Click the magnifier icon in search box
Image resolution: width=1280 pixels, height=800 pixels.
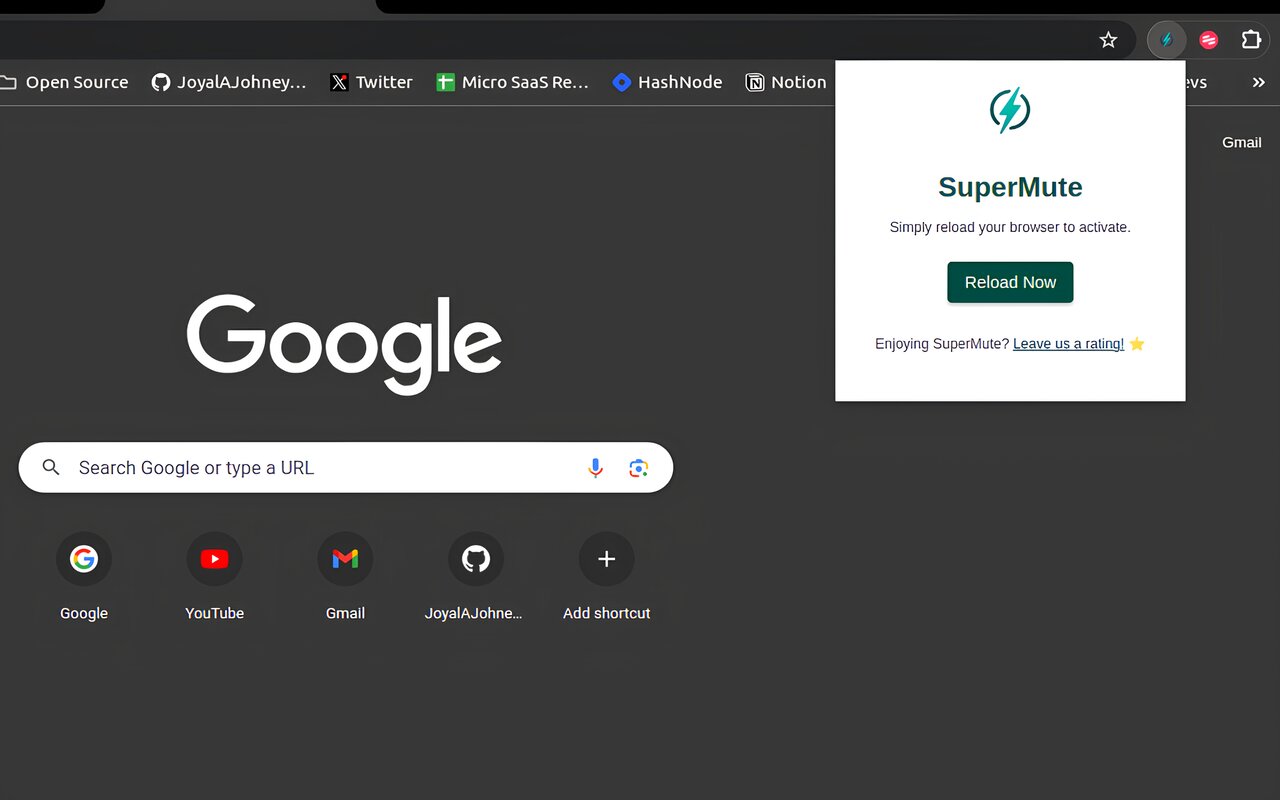51,467
